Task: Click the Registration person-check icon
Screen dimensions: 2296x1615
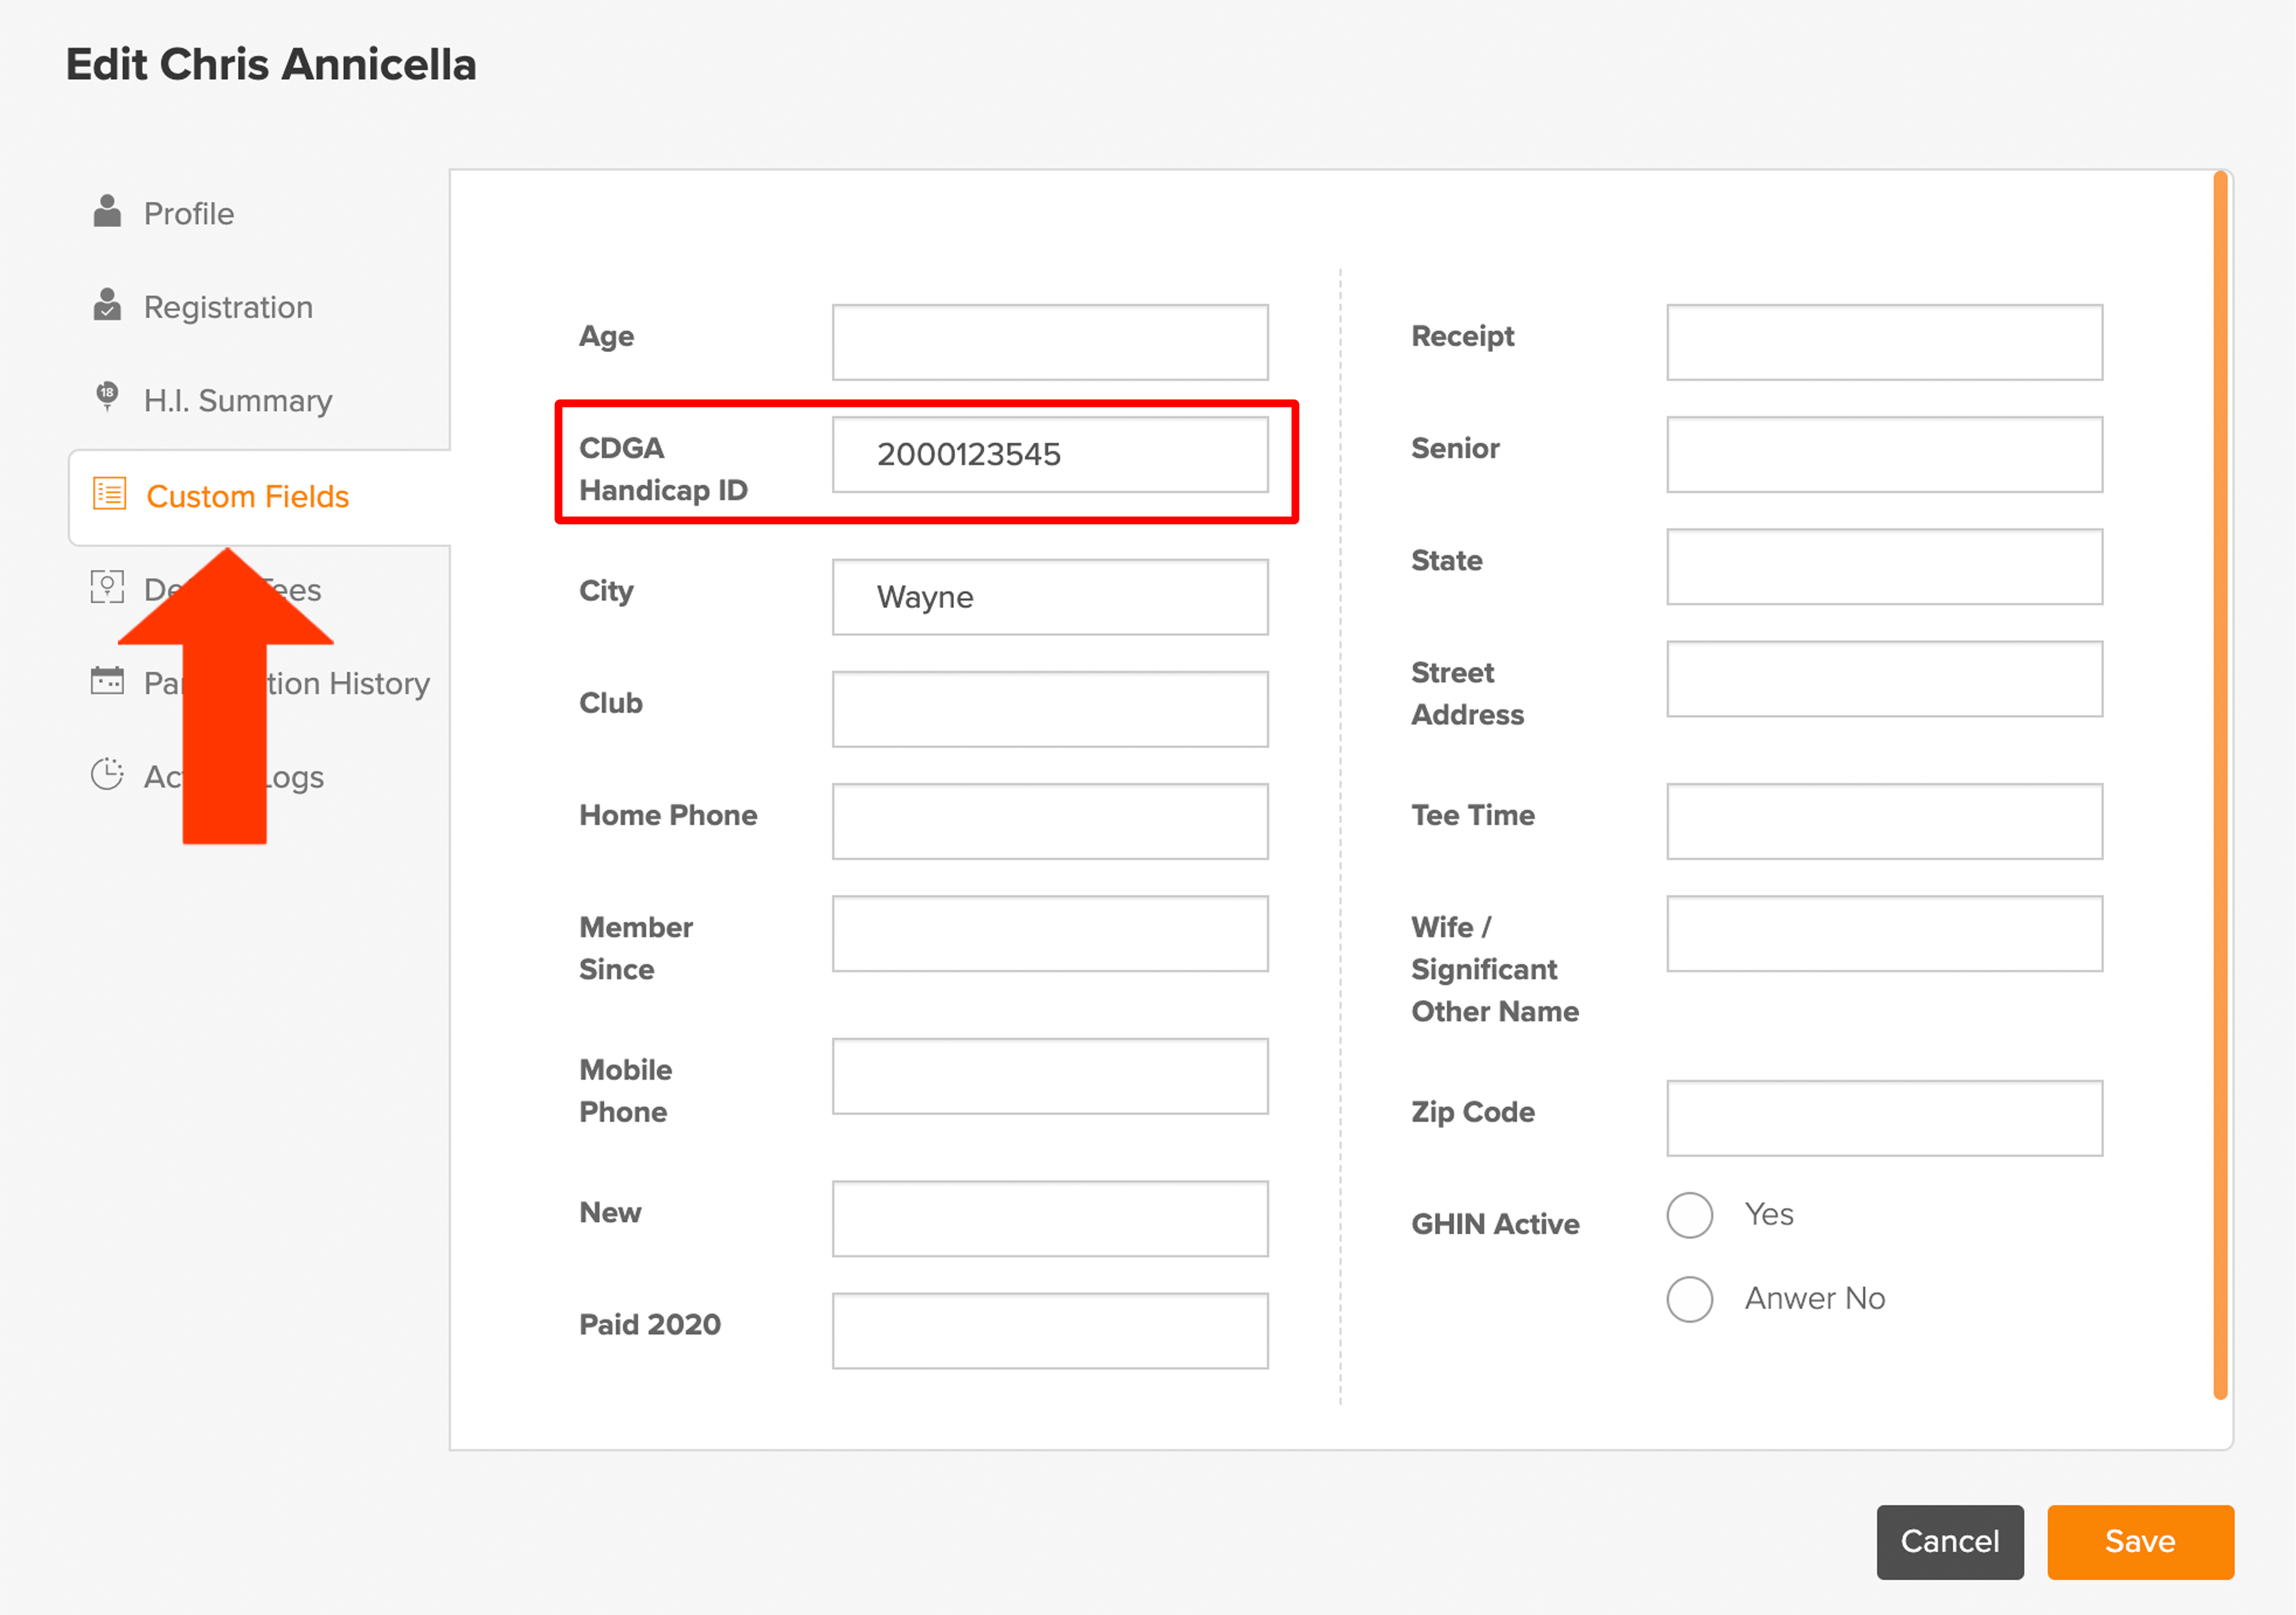Action: (x=107, y=305)
